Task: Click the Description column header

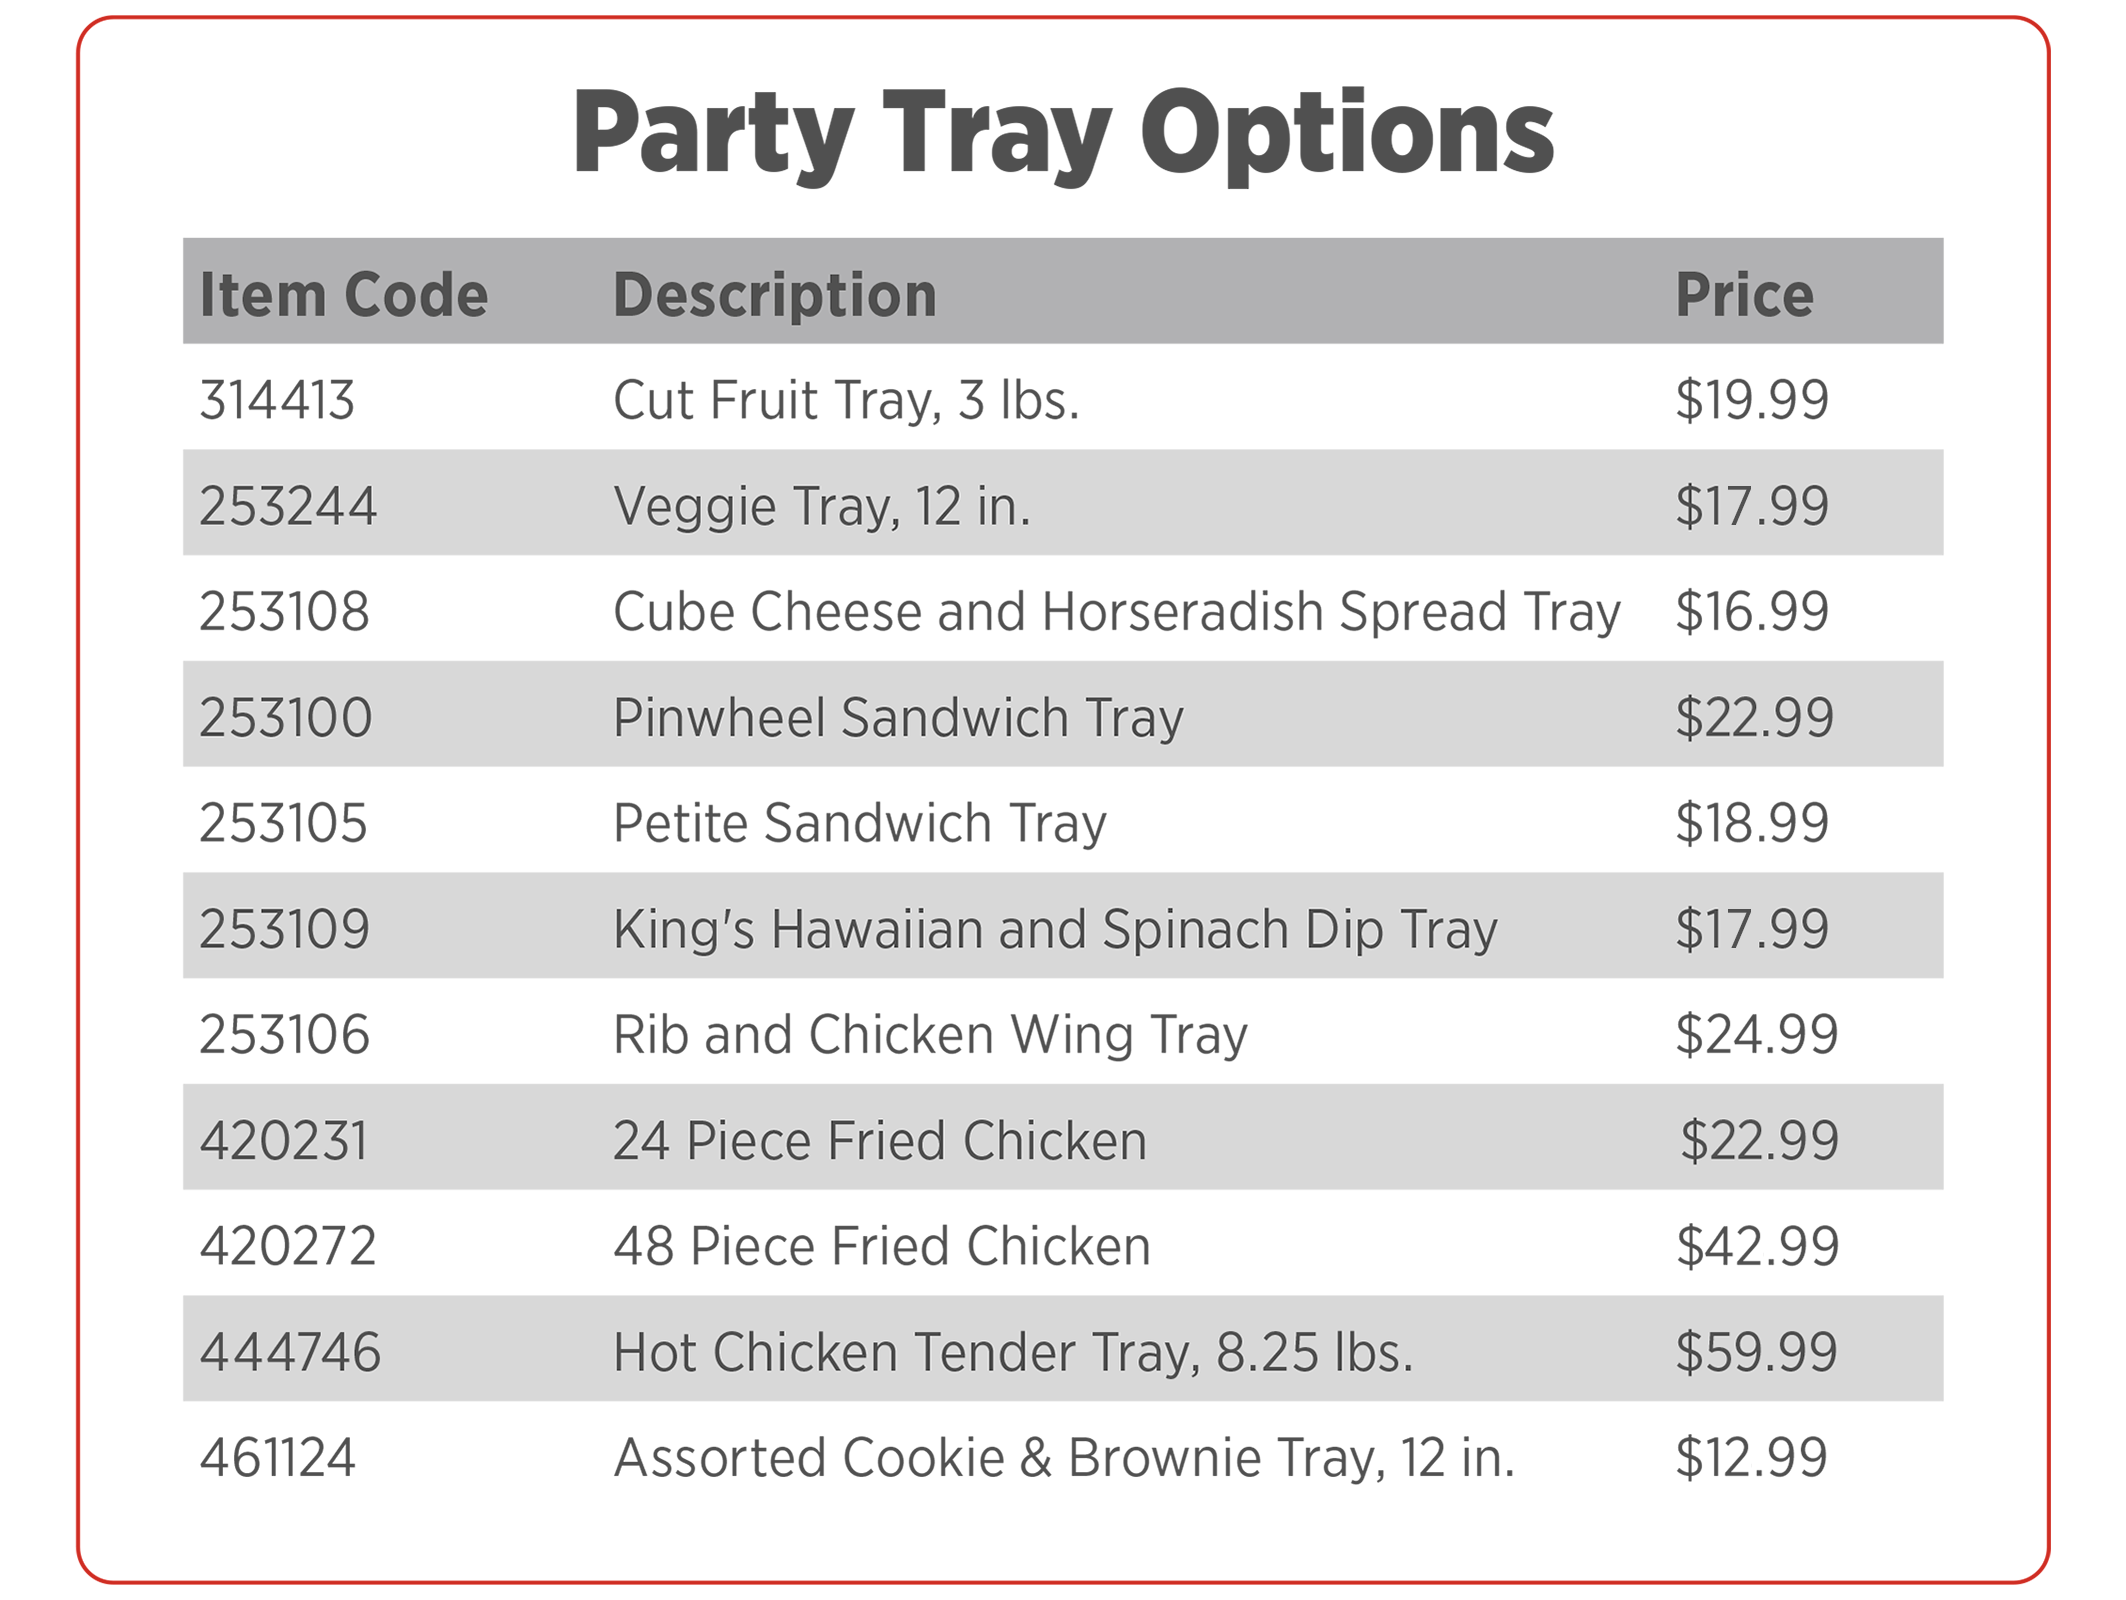Action: click(x=775, y=295)
